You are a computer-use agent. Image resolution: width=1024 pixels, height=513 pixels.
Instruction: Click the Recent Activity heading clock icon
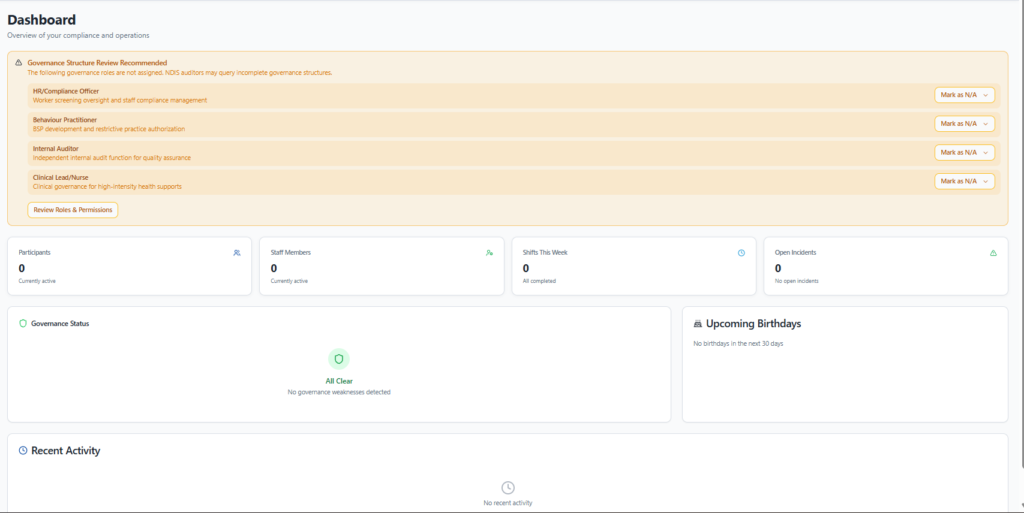point(23,451)
